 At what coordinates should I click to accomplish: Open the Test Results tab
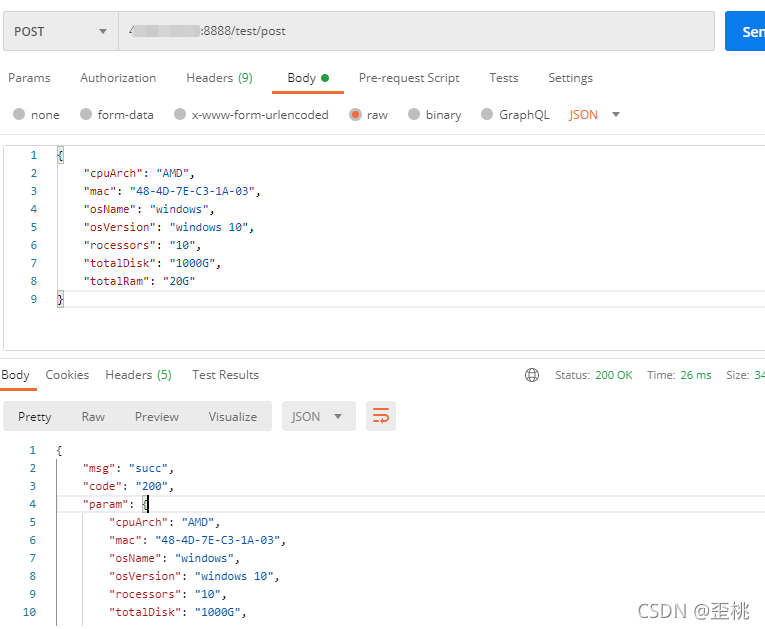tap(225, 375)
